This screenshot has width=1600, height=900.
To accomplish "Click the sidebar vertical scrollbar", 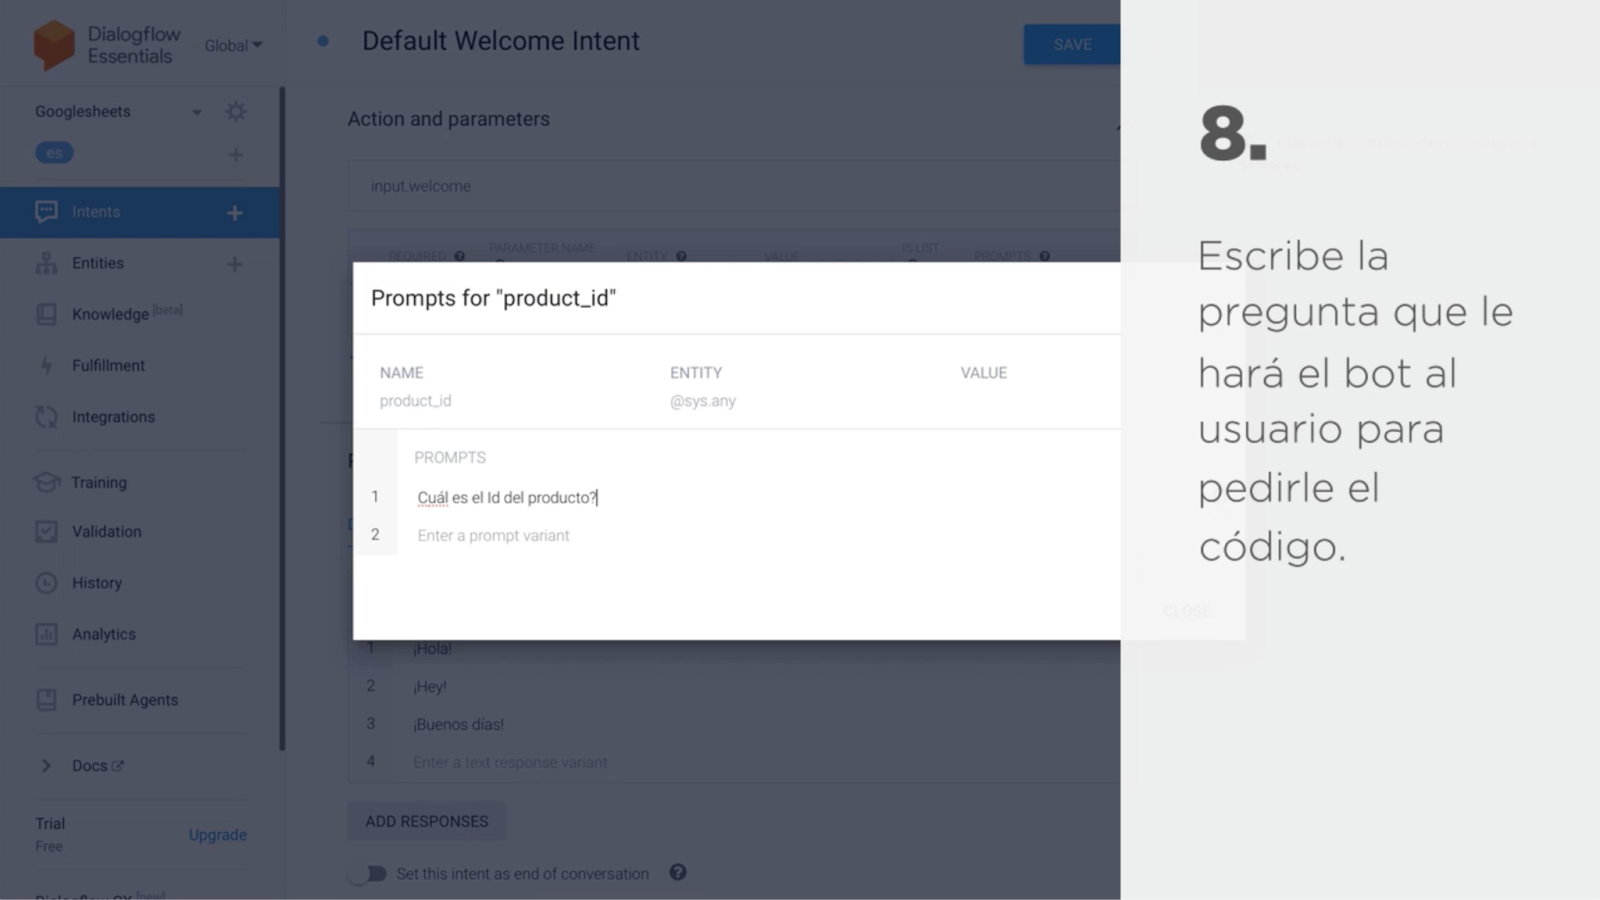I will (282, 420).
